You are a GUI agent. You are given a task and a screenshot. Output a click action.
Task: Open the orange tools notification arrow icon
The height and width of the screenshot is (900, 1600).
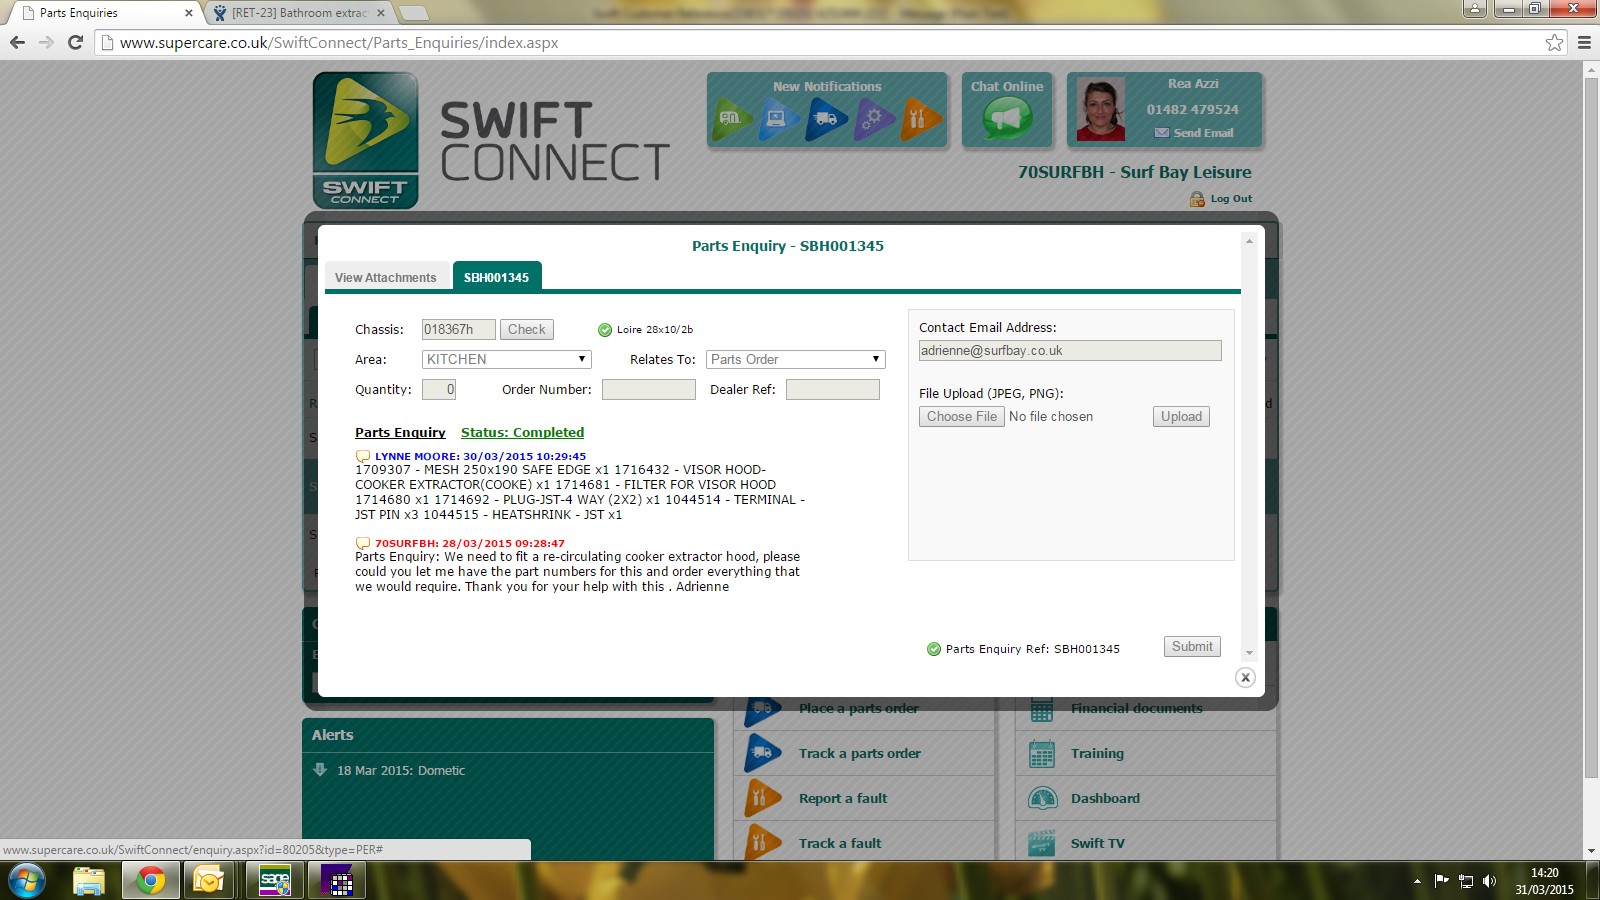[x=920, y=118]
